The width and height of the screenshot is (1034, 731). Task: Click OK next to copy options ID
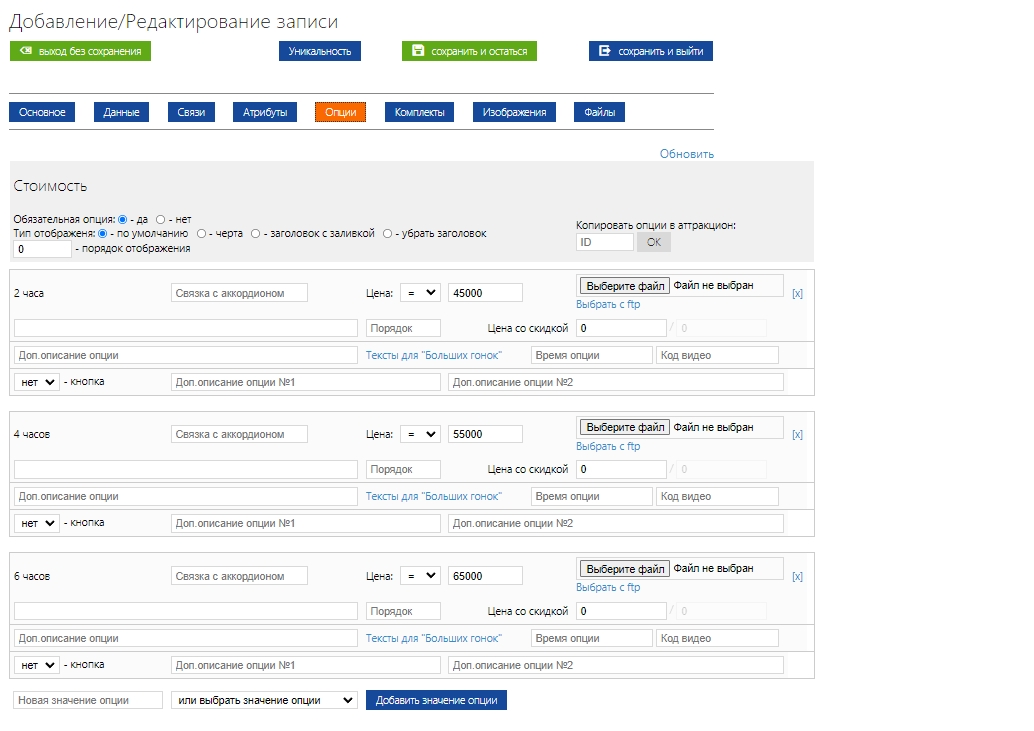pos(653,242)
